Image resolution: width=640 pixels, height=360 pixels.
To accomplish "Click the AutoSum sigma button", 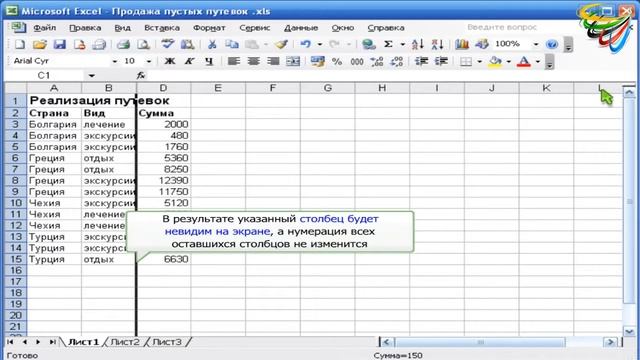I will tap(389, 44).
